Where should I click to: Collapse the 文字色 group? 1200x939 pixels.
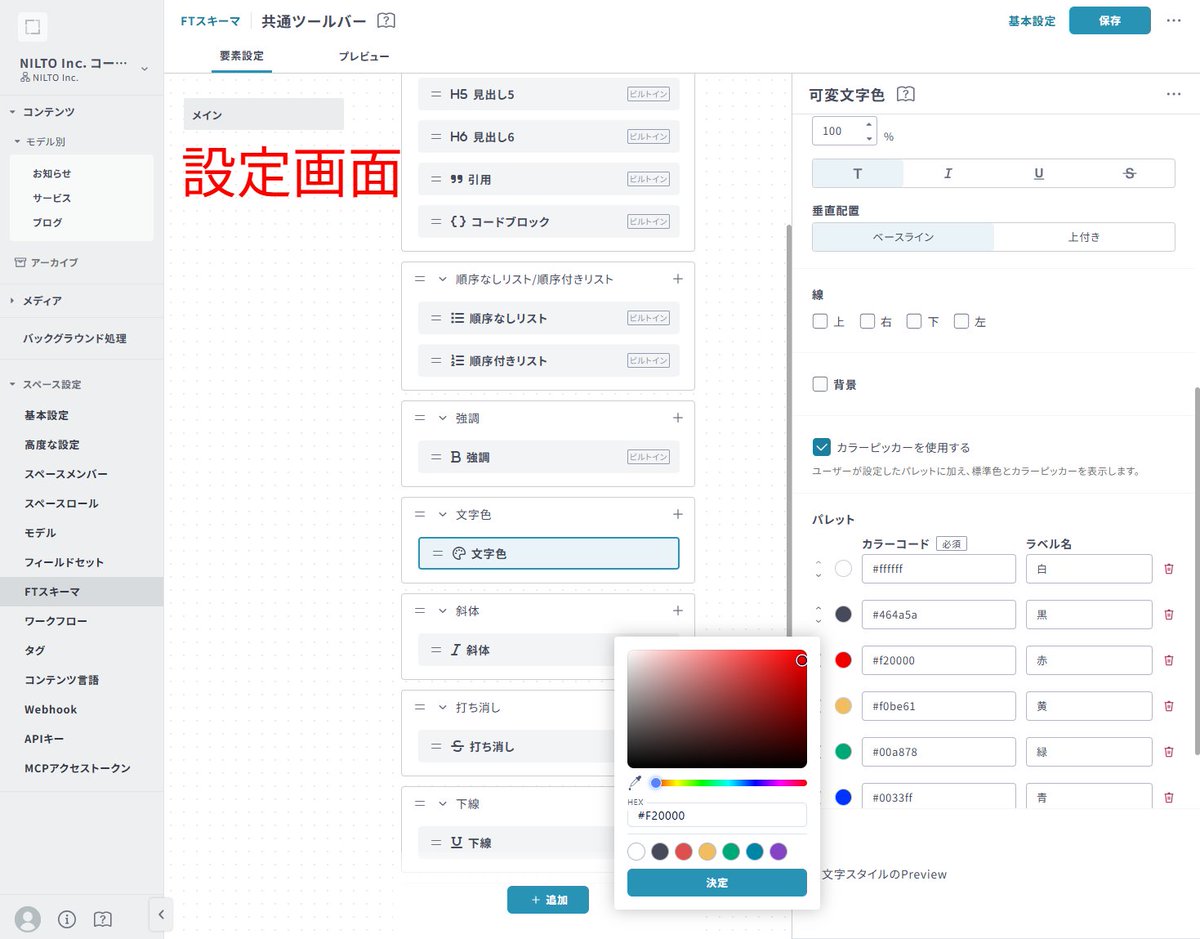442,514
